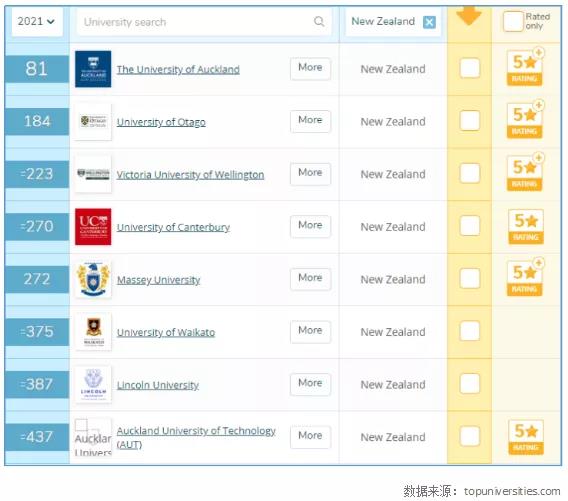Click the University search input field
The width and height of the screenshot is (568, 501).
pyautogui.click(x=204, y=22)
